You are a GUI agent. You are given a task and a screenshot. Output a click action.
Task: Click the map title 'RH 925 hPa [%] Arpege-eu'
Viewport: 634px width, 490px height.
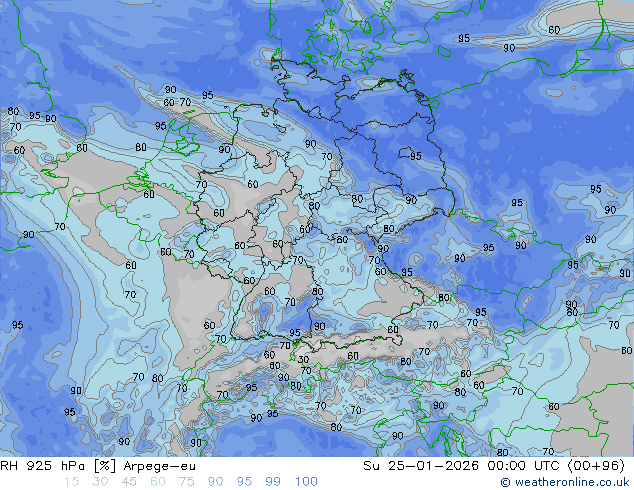pyautogui.click(x=98, y=466)
